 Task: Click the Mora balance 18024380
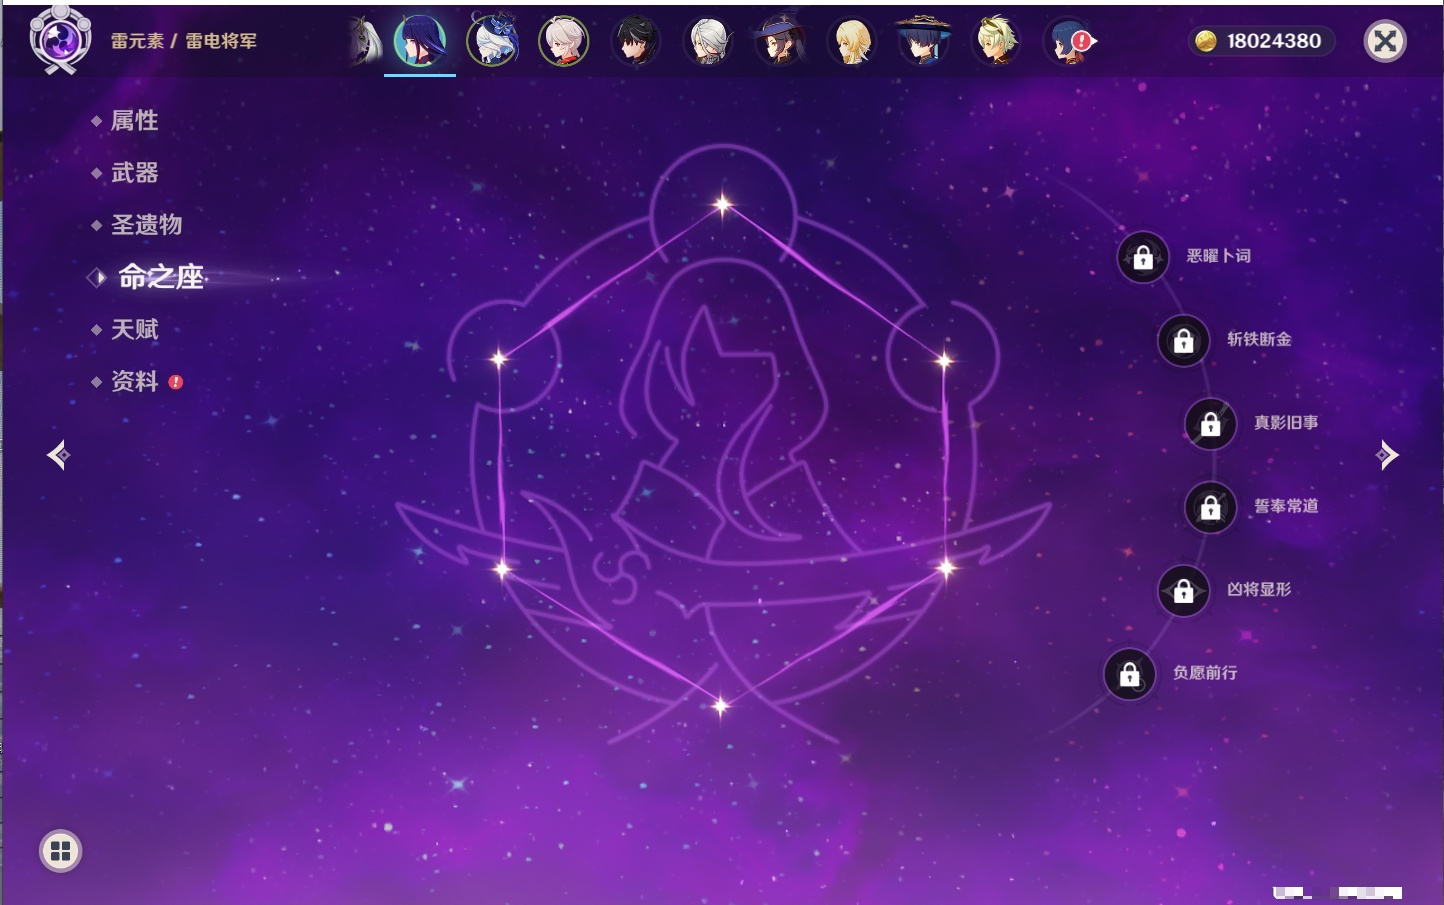coord(1274,41)
